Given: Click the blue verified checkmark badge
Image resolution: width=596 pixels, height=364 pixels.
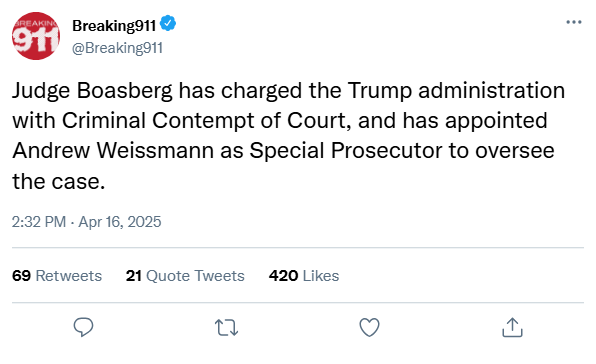Looking at the screenshot, I should pos(168,24).
